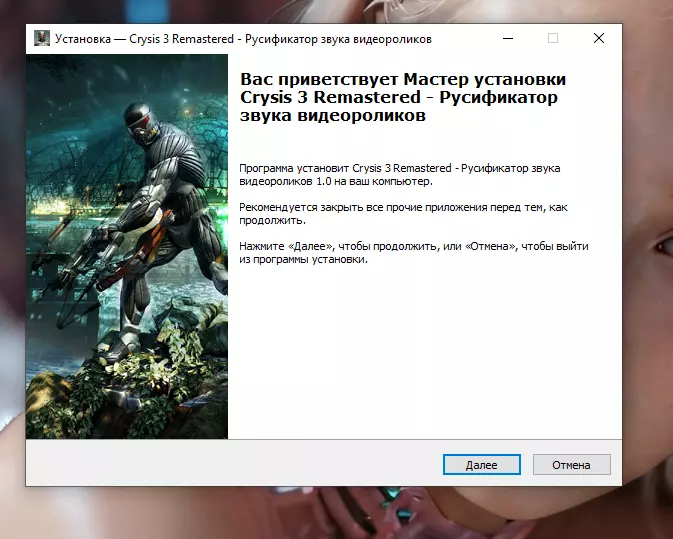Image resolution: width=673 pixels, height=539 pixels.
Task: Click the window title 'Установка — Crysis 3 Remastered'
Action: click(x=144, y=39)
